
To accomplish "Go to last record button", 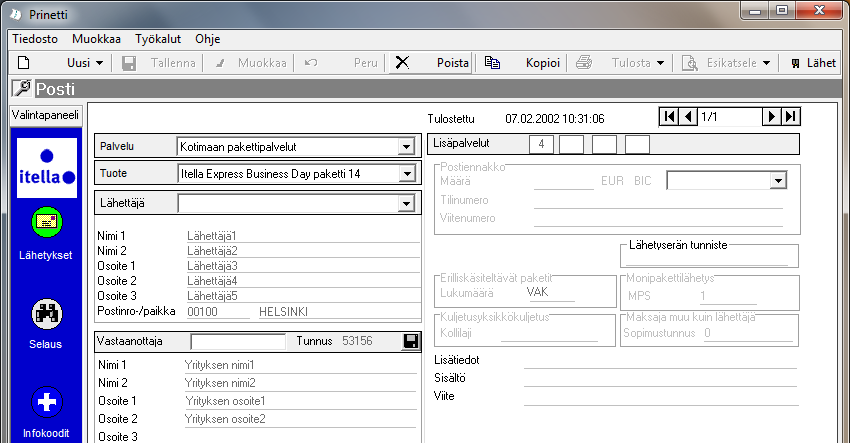I will tap(790, 117).
